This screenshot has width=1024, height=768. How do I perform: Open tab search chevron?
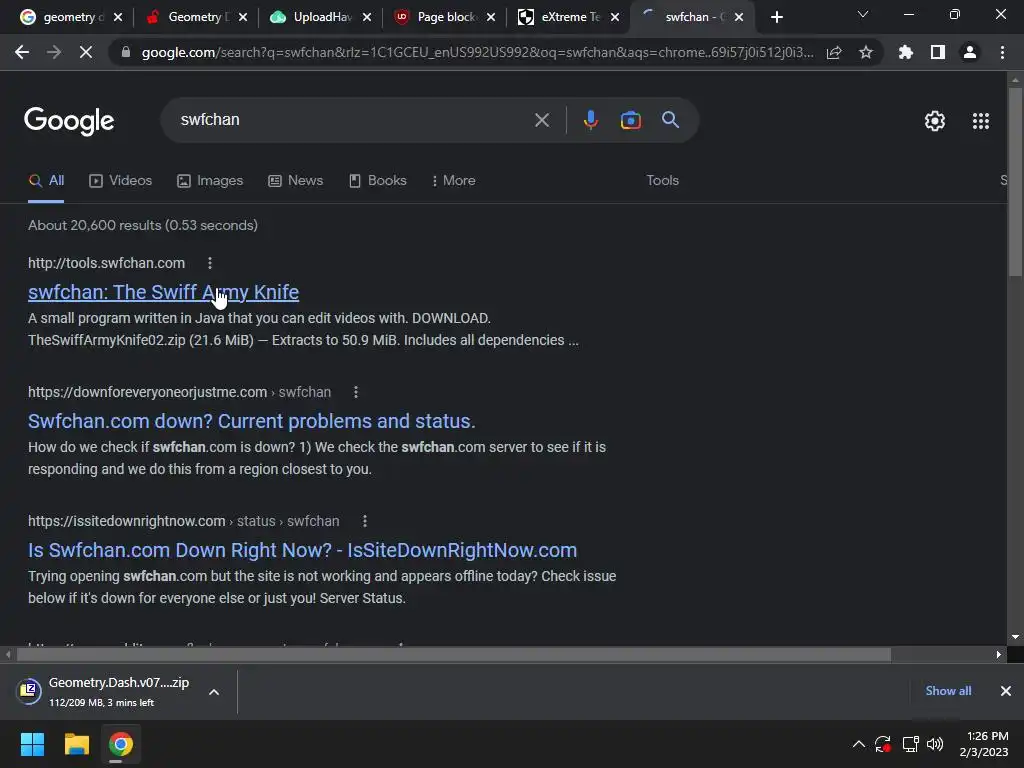point(863,14)
